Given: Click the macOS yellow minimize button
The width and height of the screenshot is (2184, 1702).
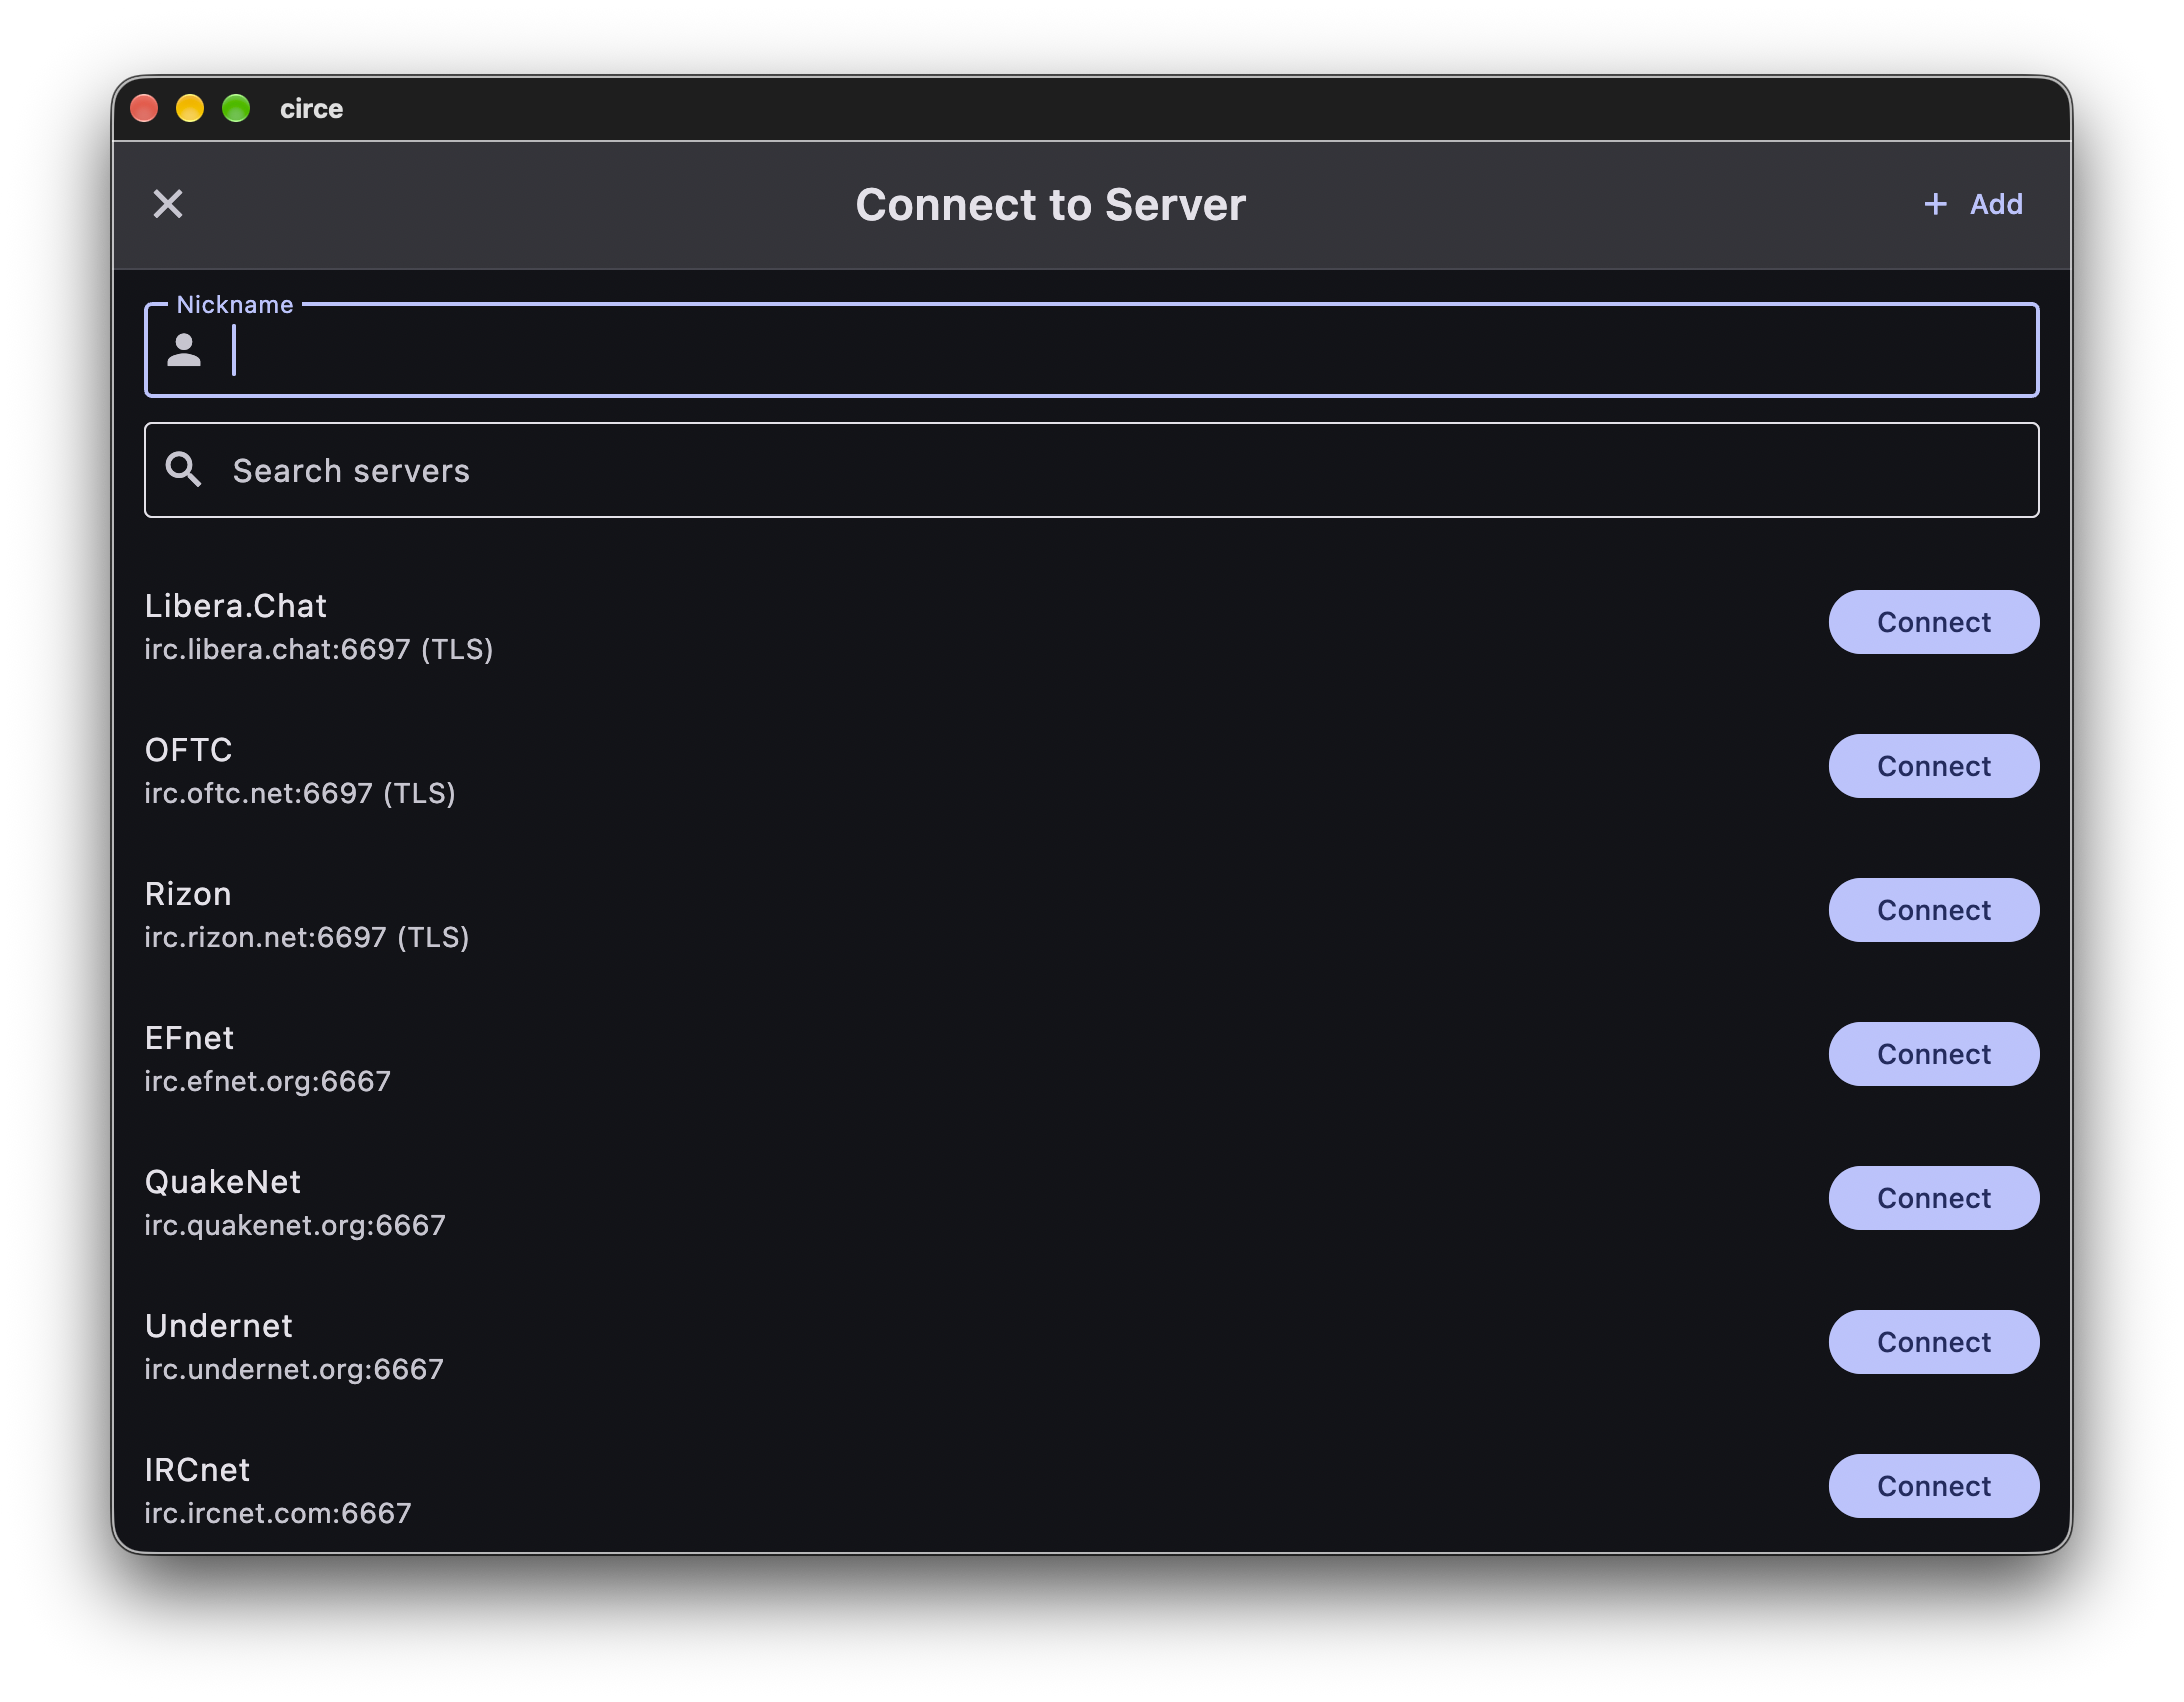Looking at the screenshot, I should (x=190, y=108).
